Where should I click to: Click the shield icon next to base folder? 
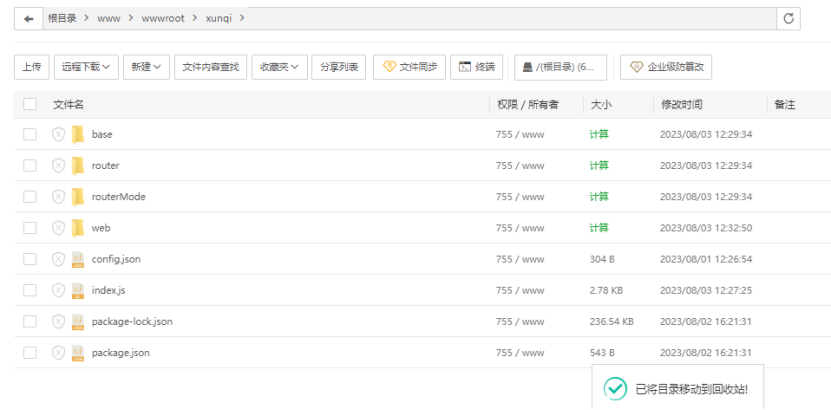point(58,134)
